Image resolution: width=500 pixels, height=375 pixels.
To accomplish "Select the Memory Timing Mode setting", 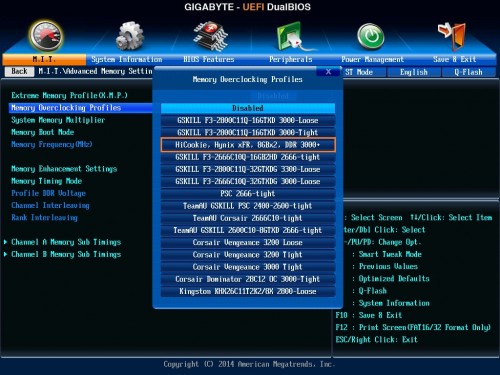I will click(46, 181).
